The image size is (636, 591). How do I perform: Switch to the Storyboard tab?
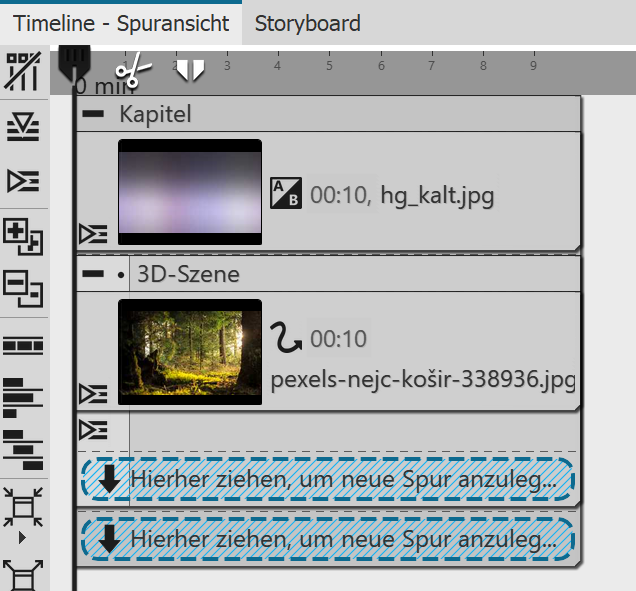click(308, 22)
